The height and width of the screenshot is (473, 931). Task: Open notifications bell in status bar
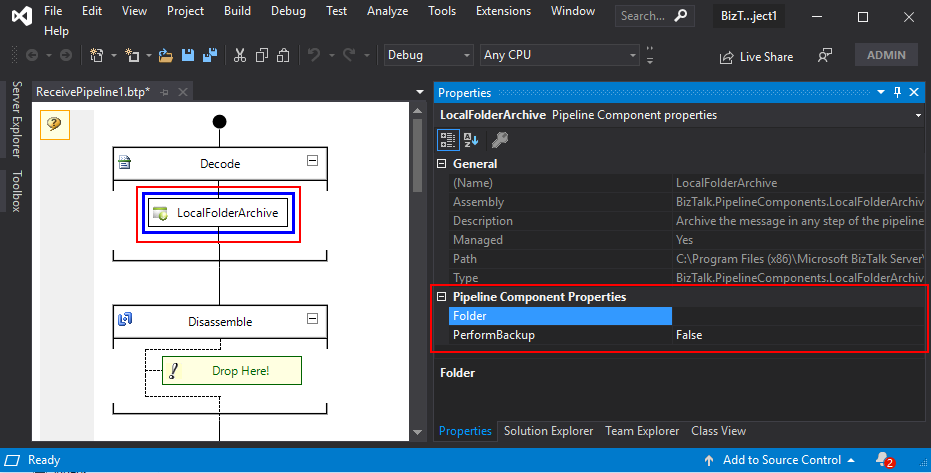883,460
